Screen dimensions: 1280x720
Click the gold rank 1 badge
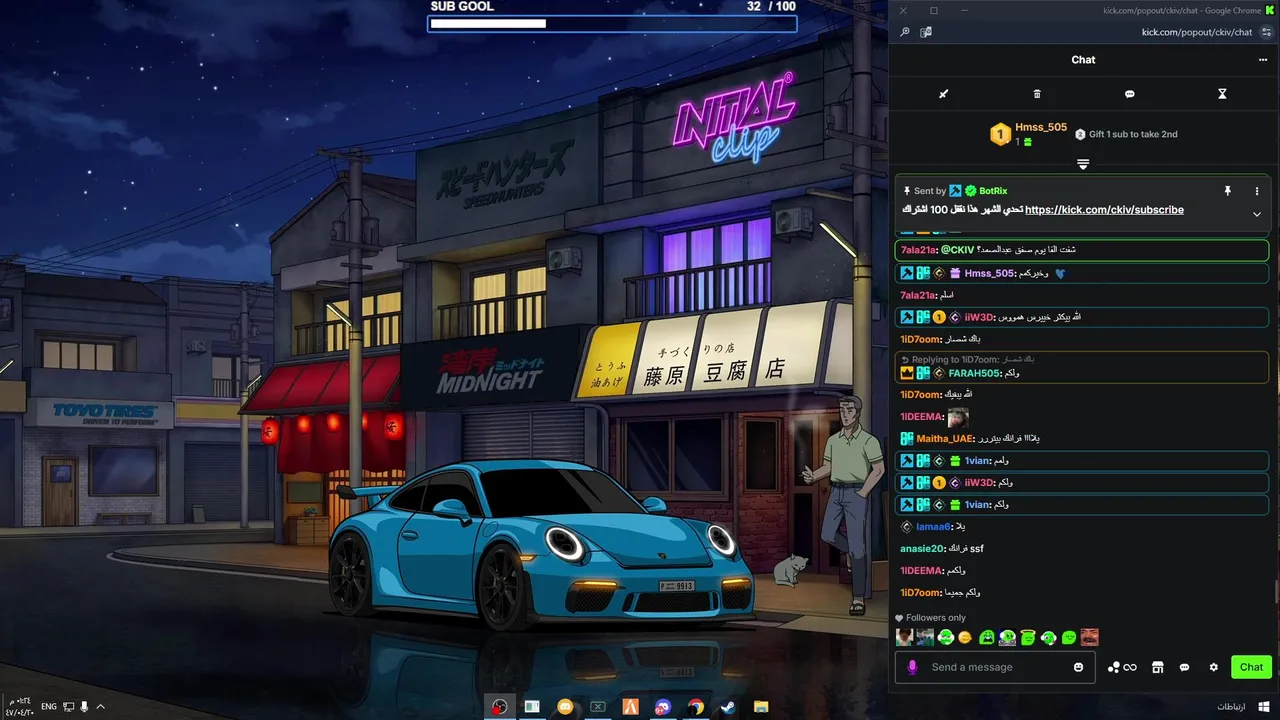point(1000,134)
